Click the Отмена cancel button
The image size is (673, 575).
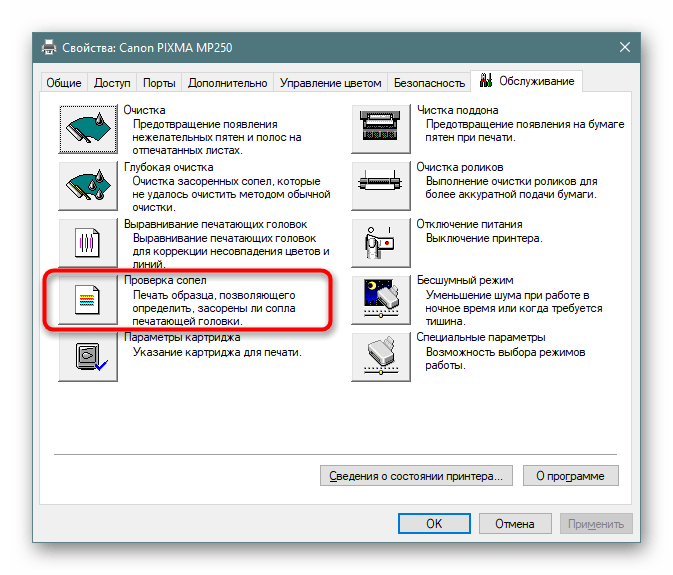click(x=513, y=523)
